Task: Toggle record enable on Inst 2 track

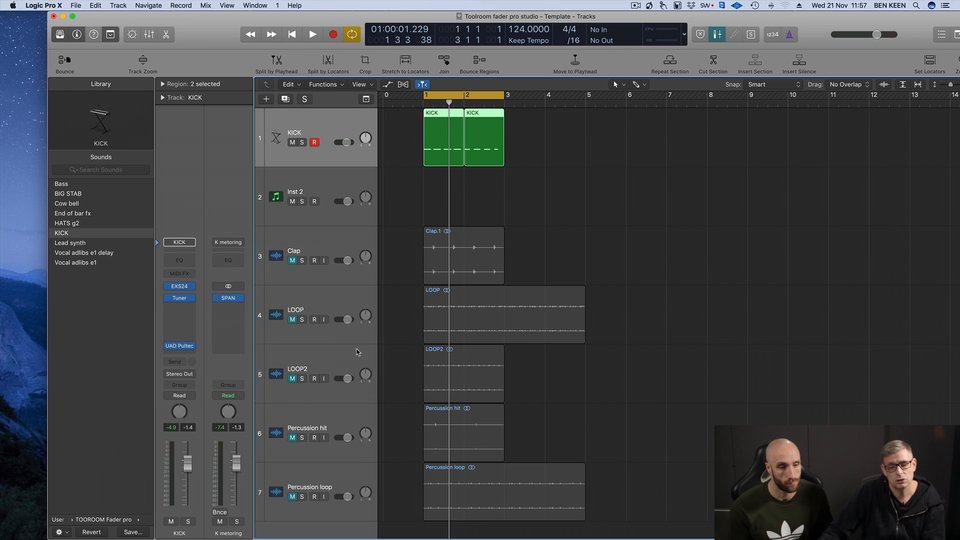Action: click(x=314, y=201)
